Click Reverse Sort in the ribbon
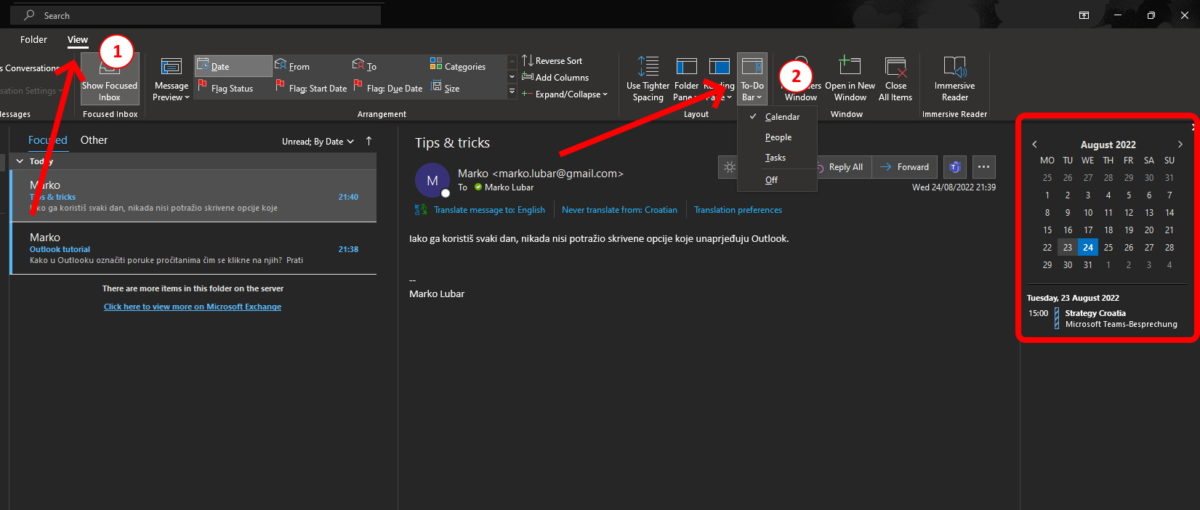The height and width of the screenshot is (510, 1200). click(552, 61)
